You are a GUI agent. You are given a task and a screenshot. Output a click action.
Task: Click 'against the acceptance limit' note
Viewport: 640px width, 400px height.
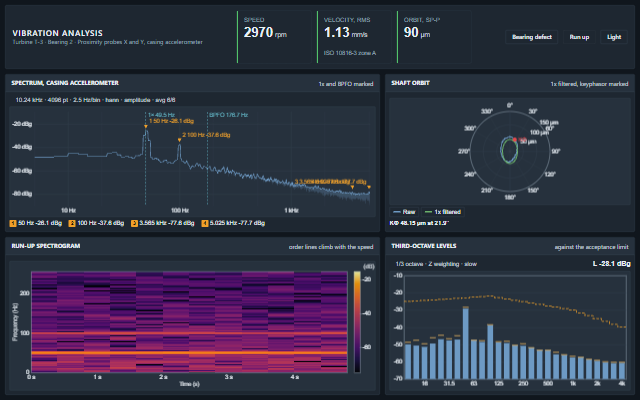[x=591, y=247]
